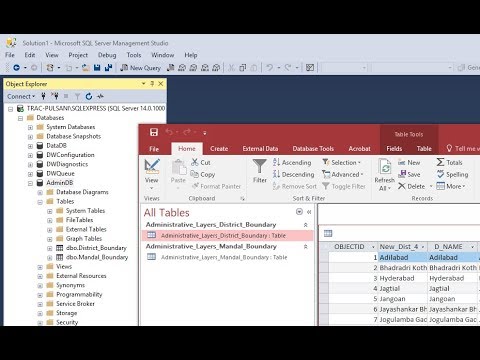Screen dimensions: 480x360
Task: Collapse the Access navigation pane shutter
Action: click(309, 212)
